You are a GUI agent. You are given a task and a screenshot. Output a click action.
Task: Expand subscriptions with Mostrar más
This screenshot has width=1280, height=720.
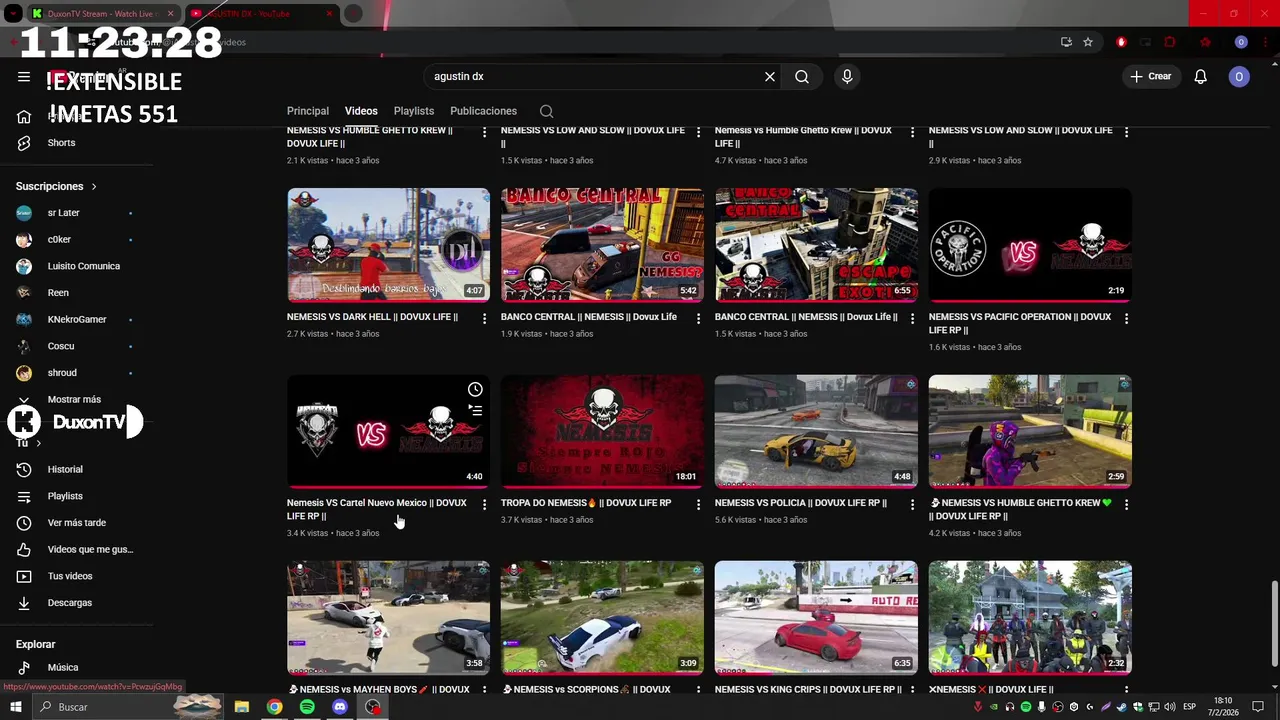74,400
